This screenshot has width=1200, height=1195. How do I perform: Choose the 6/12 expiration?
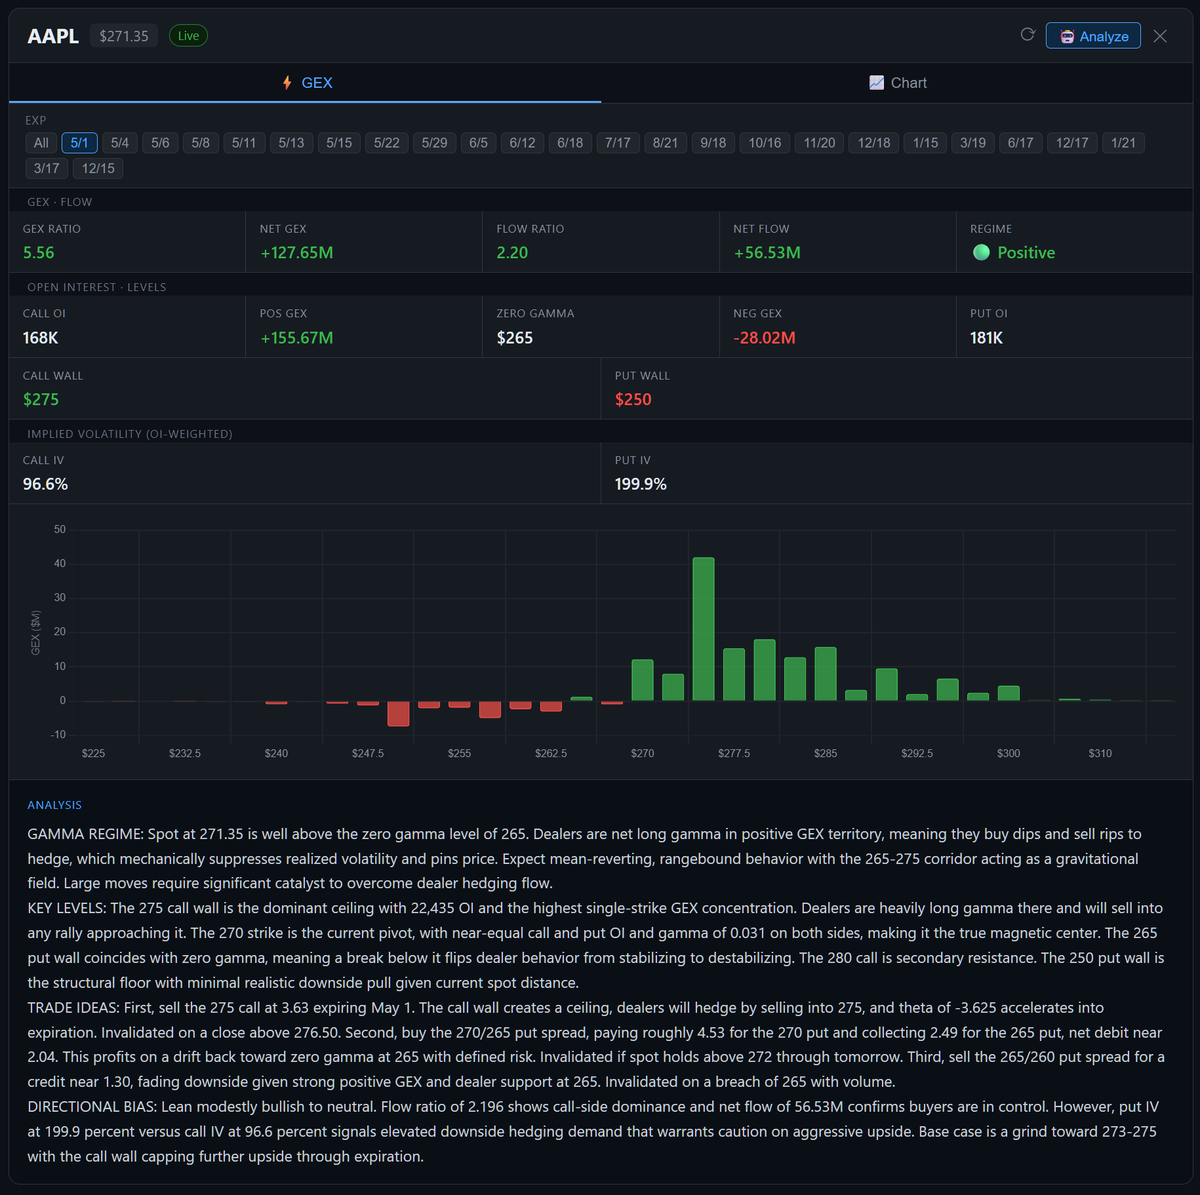(x=522, y=143)
